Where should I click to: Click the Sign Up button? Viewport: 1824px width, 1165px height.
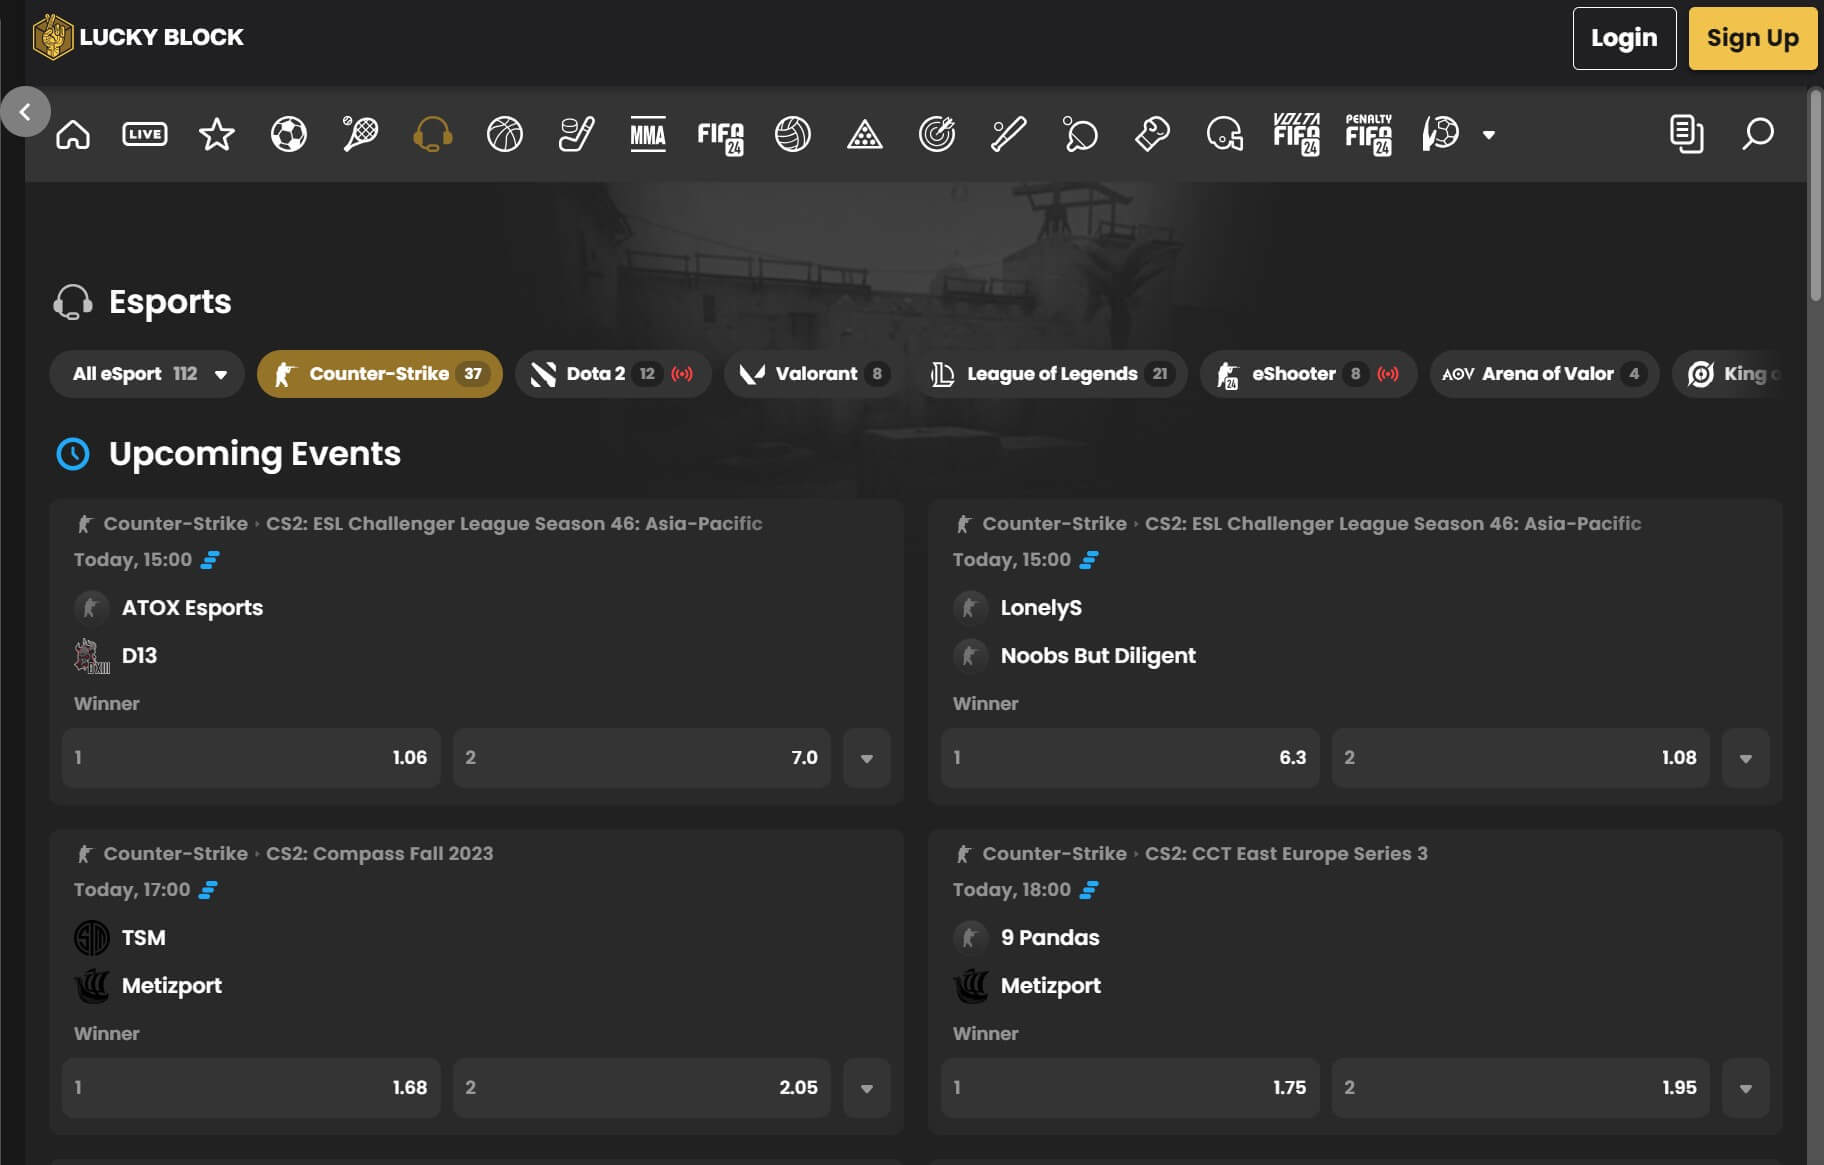(1752, 38)
